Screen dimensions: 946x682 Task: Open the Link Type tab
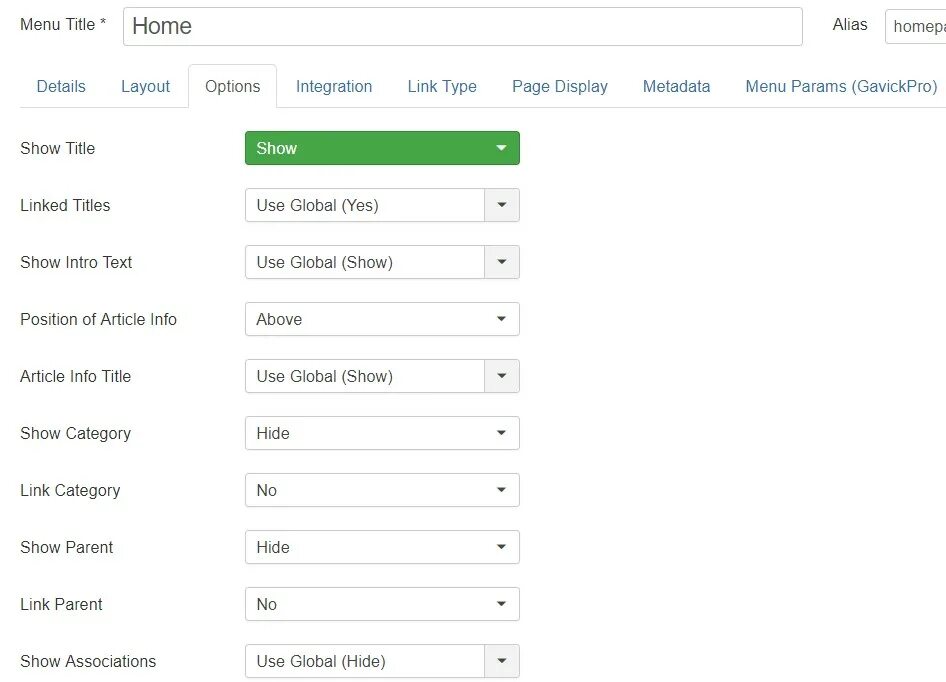click(x=442, y=86)
